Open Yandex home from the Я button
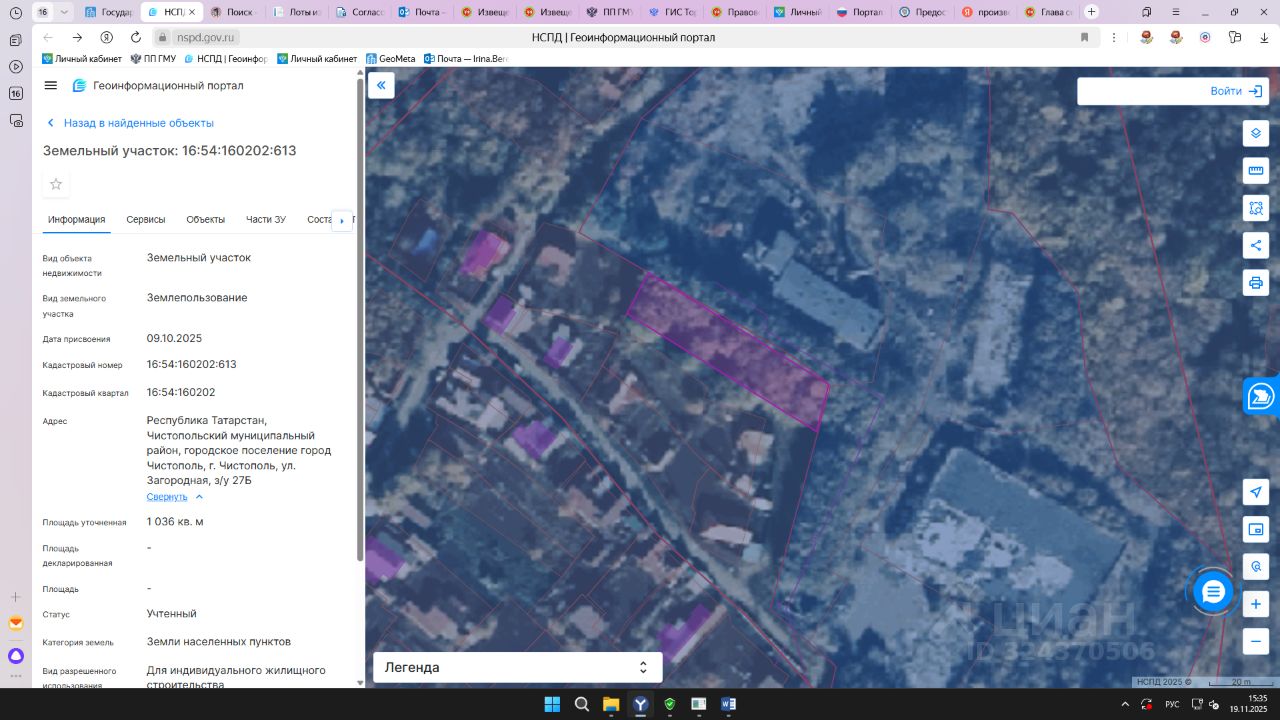 pos(107,37)
